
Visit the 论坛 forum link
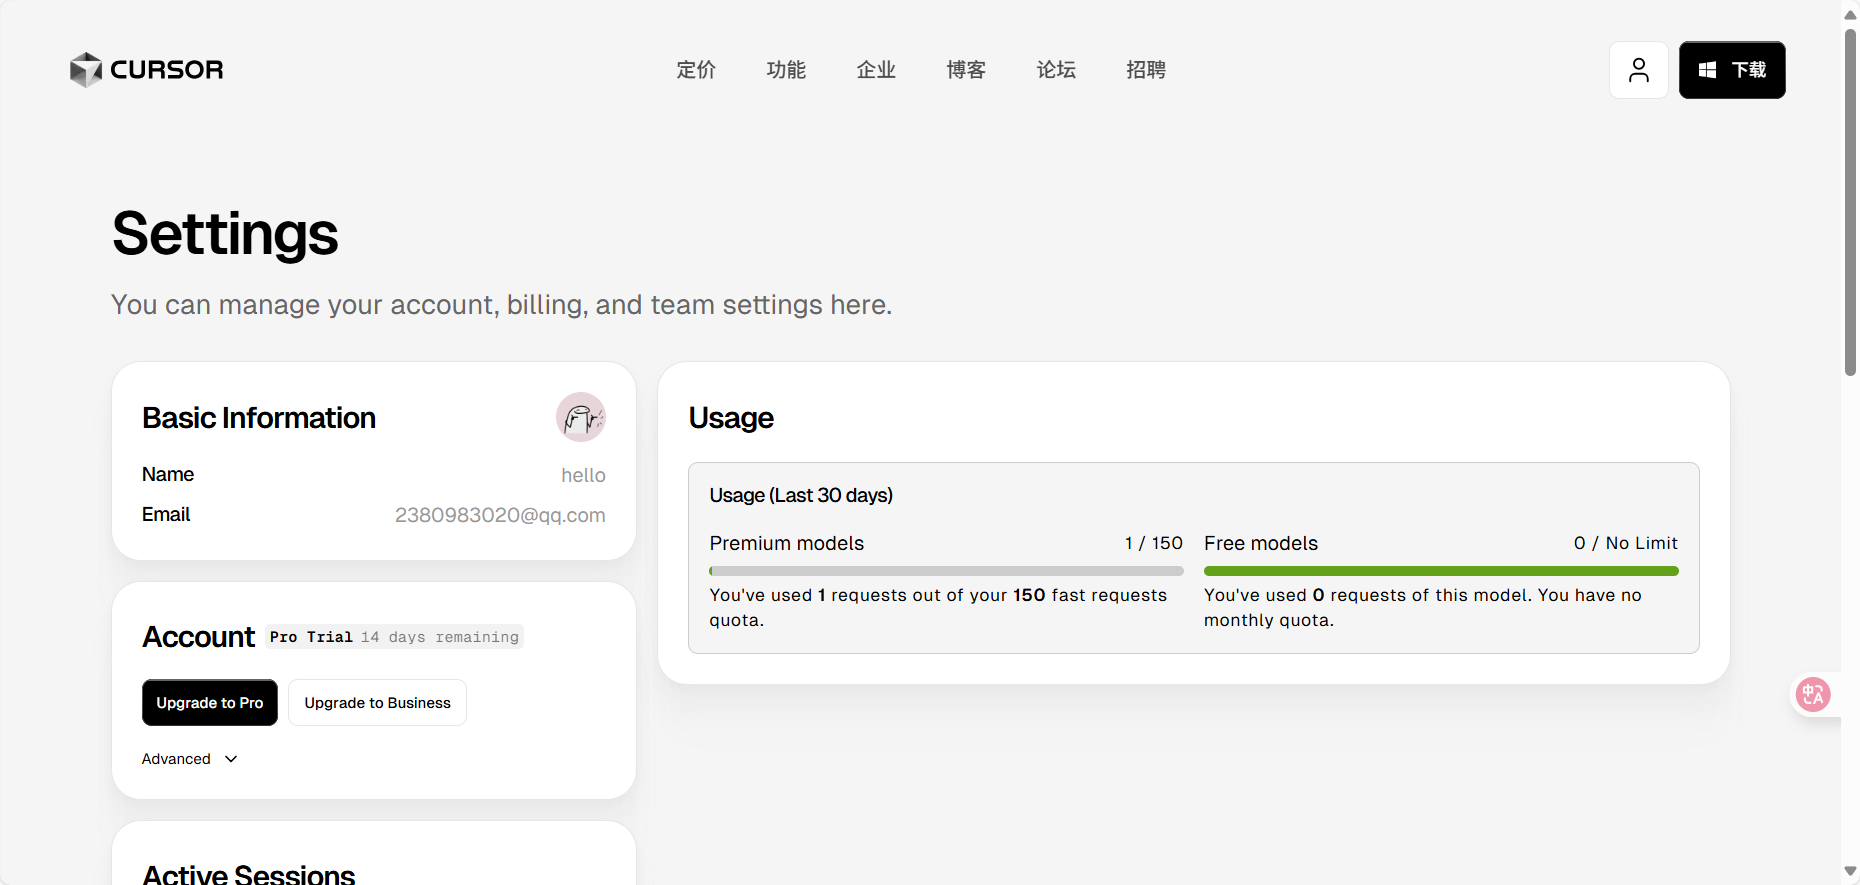click(1056, 70)
